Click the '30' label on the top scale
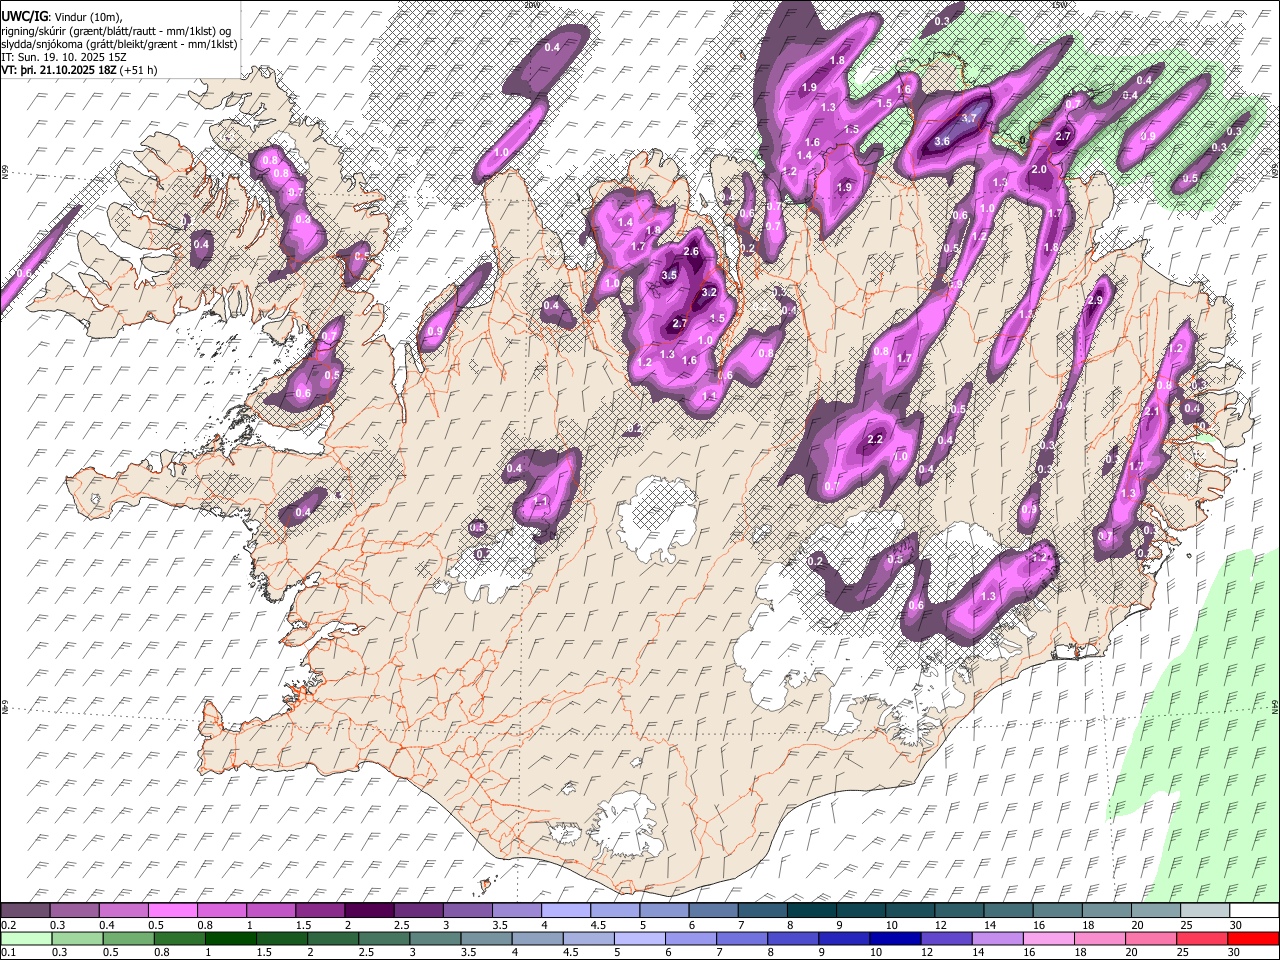 click(1236, 924)
